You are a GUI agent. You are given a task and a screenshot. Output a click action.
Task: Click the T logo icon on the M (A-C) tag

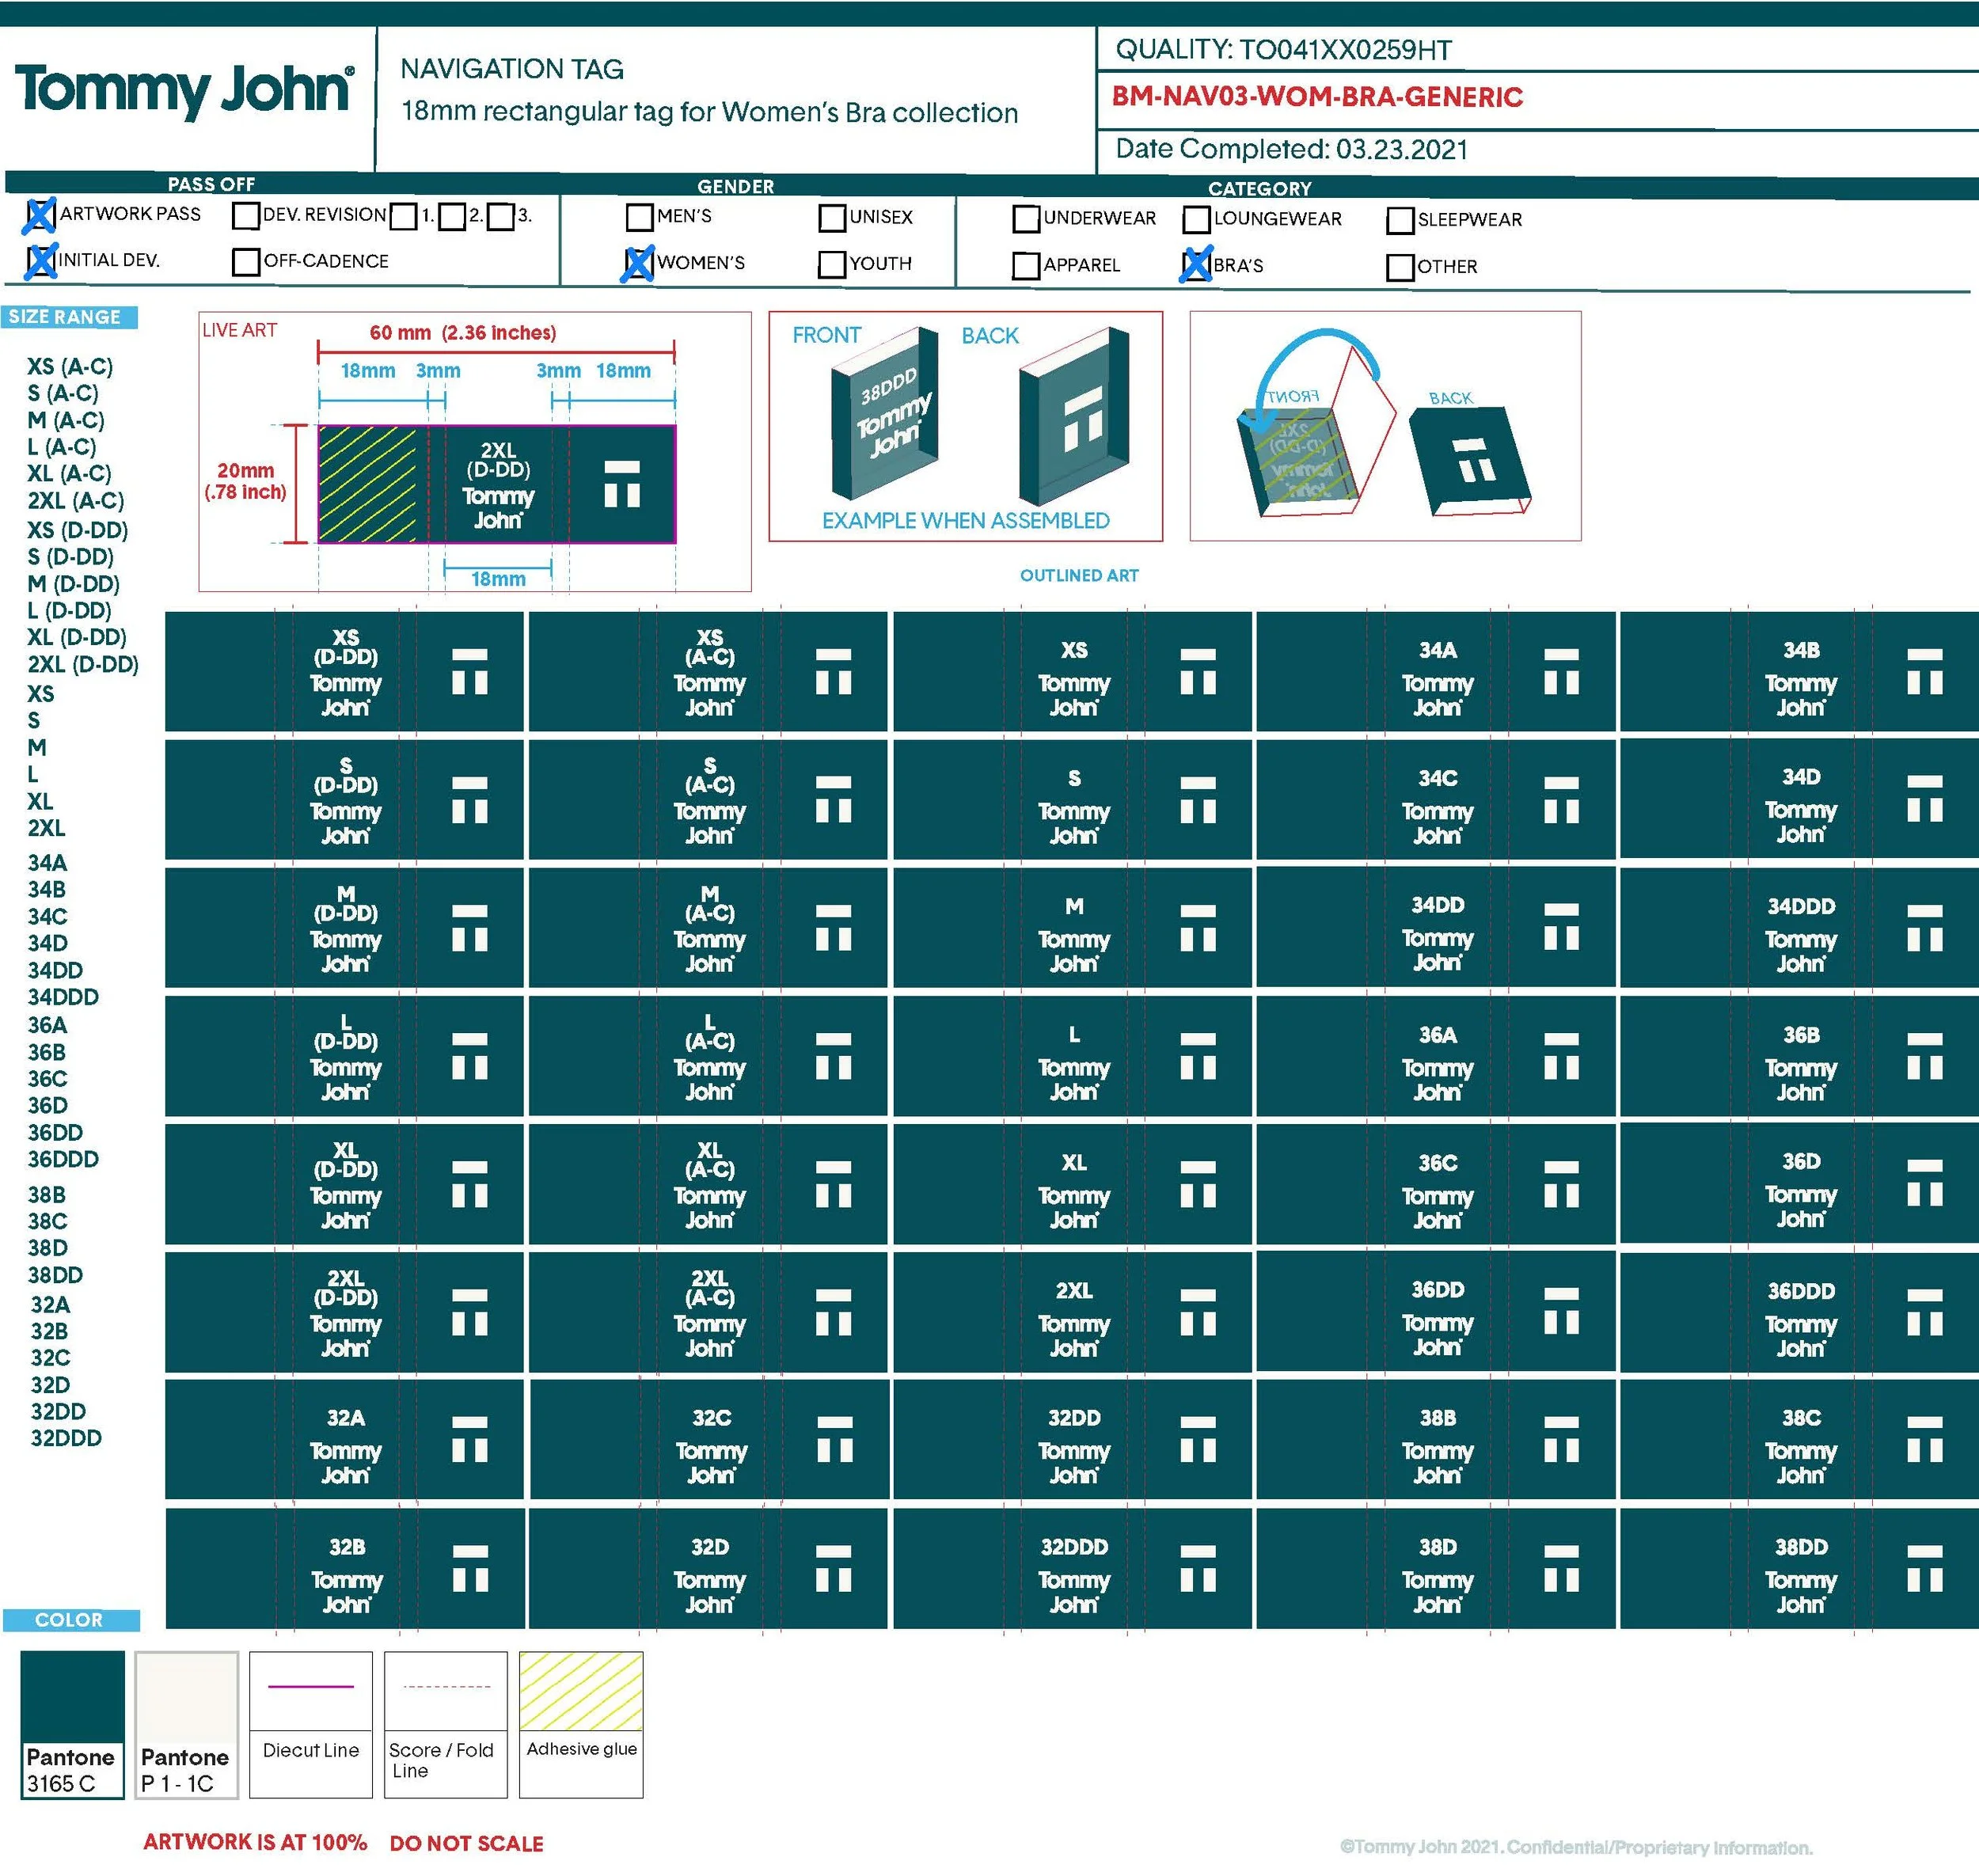point(833,926)
